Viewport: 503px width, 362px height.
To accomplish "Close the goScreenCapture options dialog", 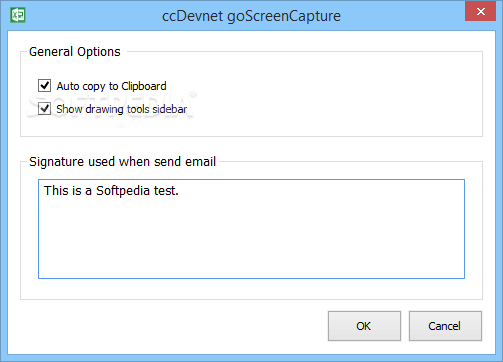I will tap(480, 12).
